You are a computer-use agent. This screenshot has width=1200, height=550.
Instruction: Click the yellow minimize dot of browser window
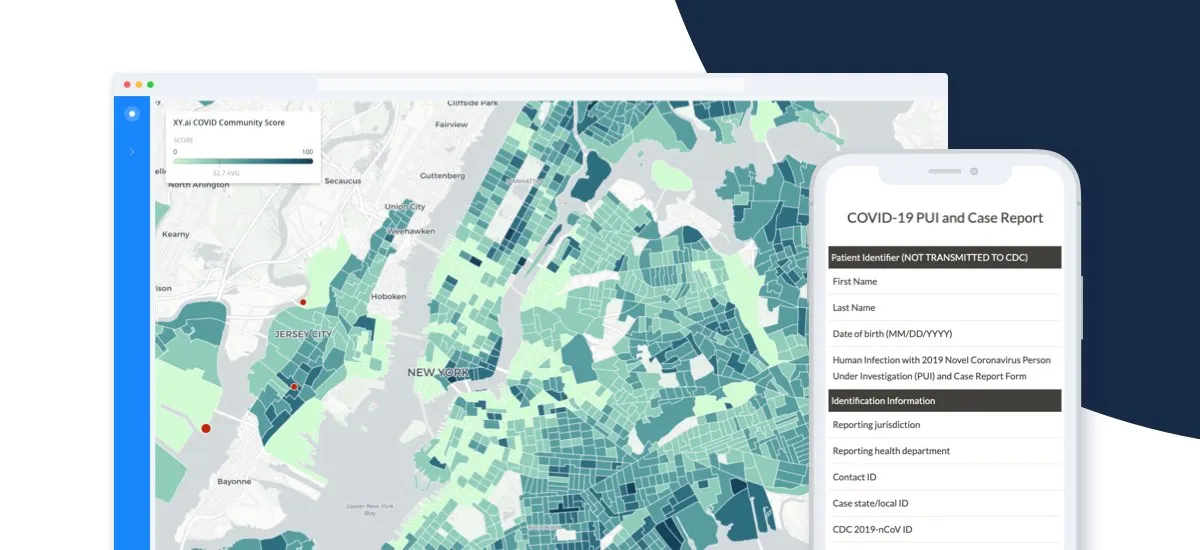click(139, 84)
